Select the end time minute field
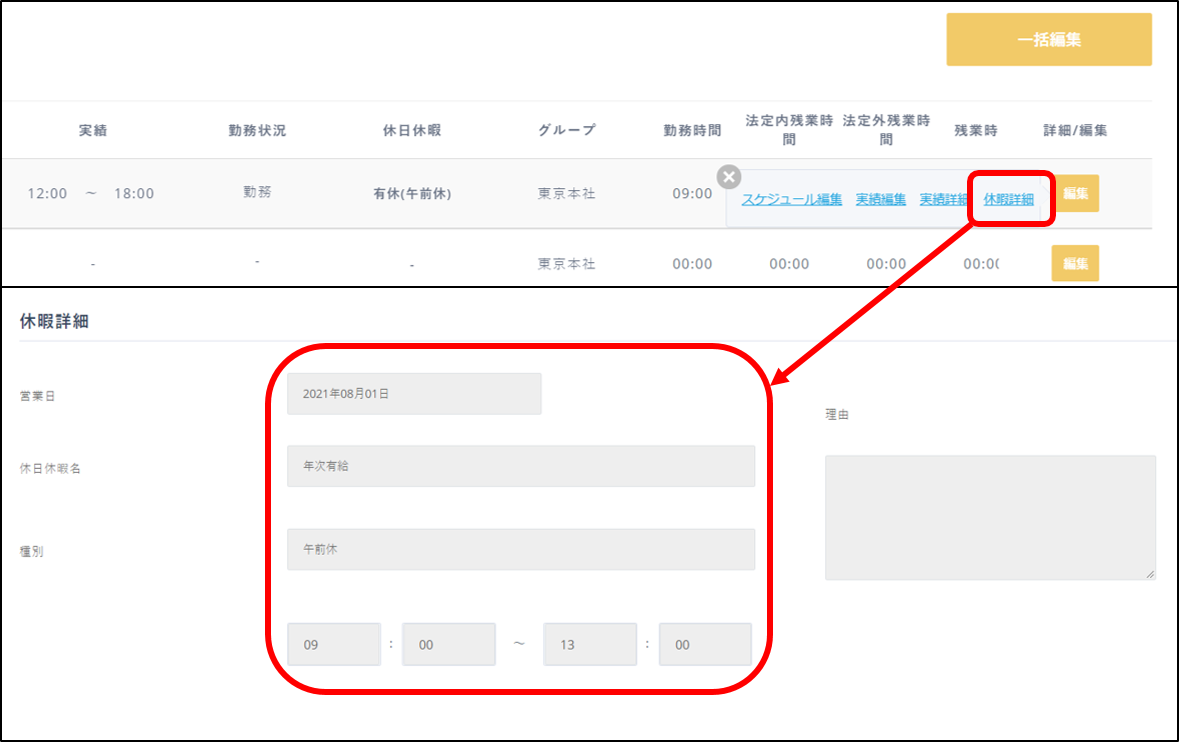This screenshot has height=742, width=1179. (704, 645)
